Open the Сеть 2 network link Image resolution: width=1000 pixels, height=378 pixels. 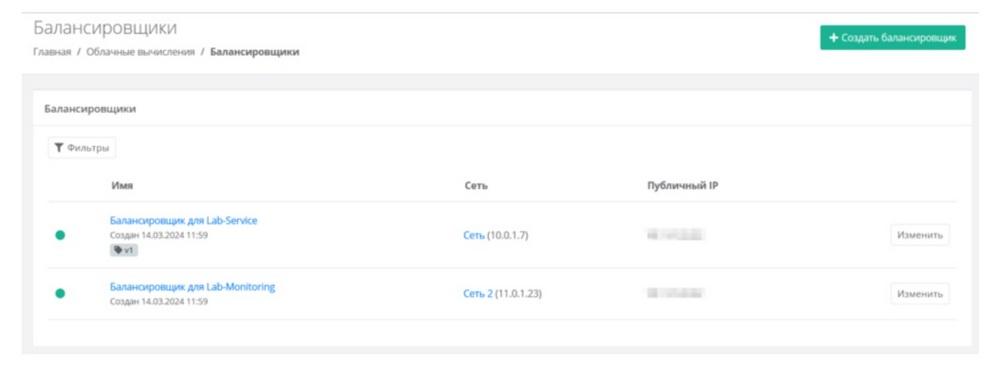(478, 294)
